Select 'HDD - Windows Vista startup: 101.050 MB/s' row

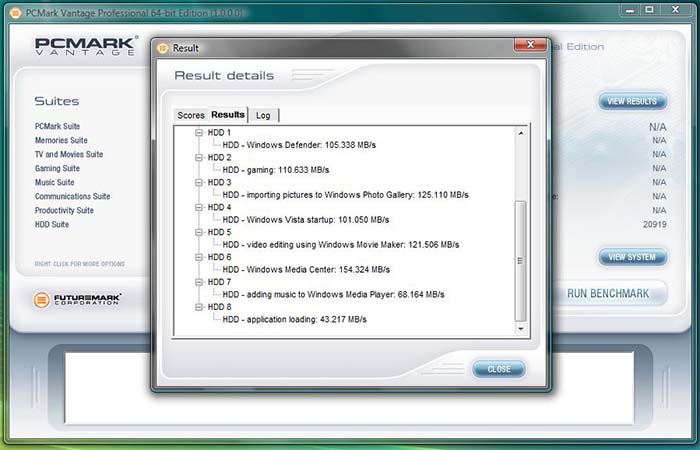[x=306, y=220]
